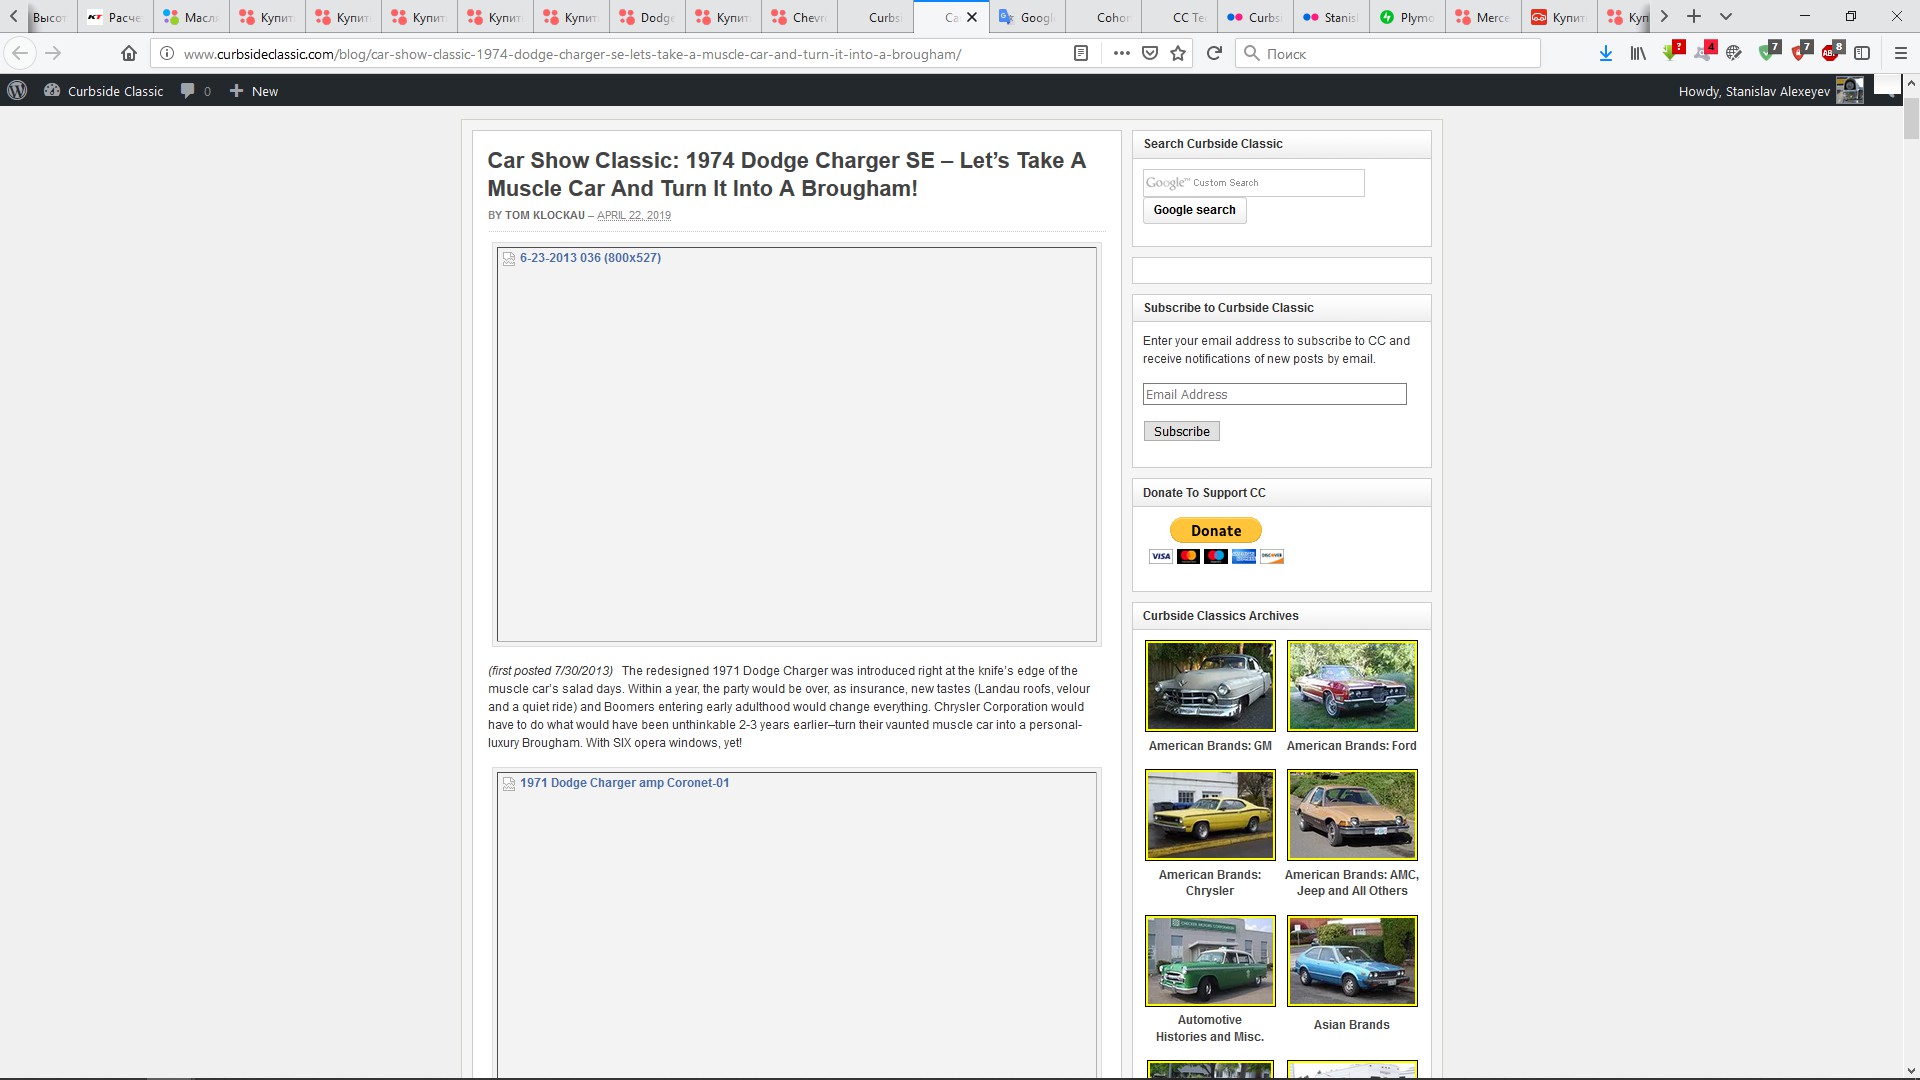Switch to the Cohor tab

tap(1103, 17)
